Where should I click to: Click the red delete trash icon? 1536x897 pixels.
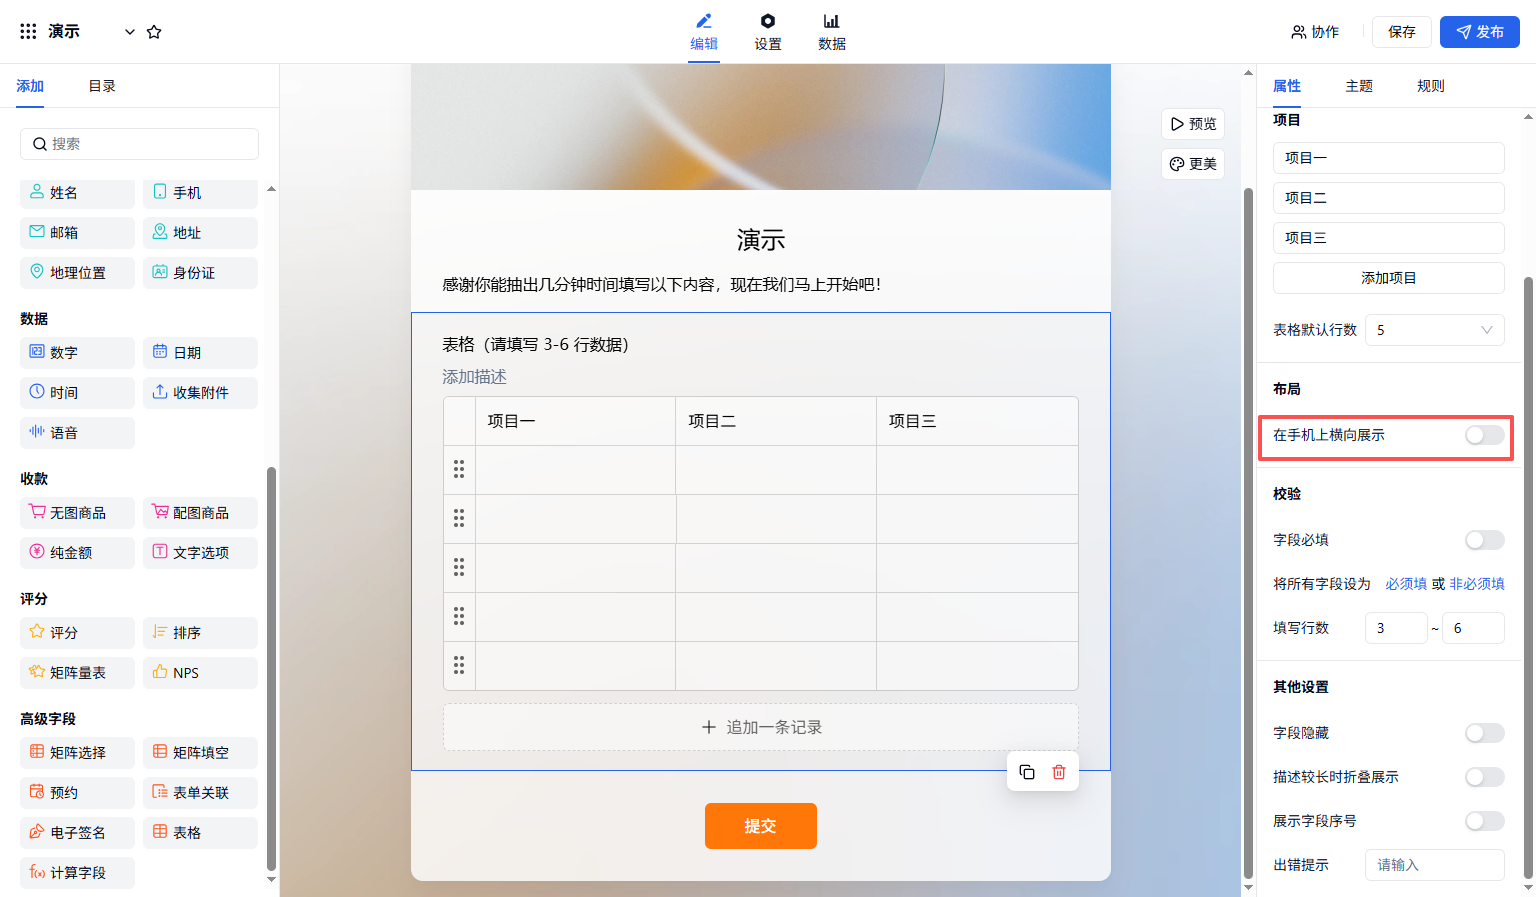[x=1058, y=772]
